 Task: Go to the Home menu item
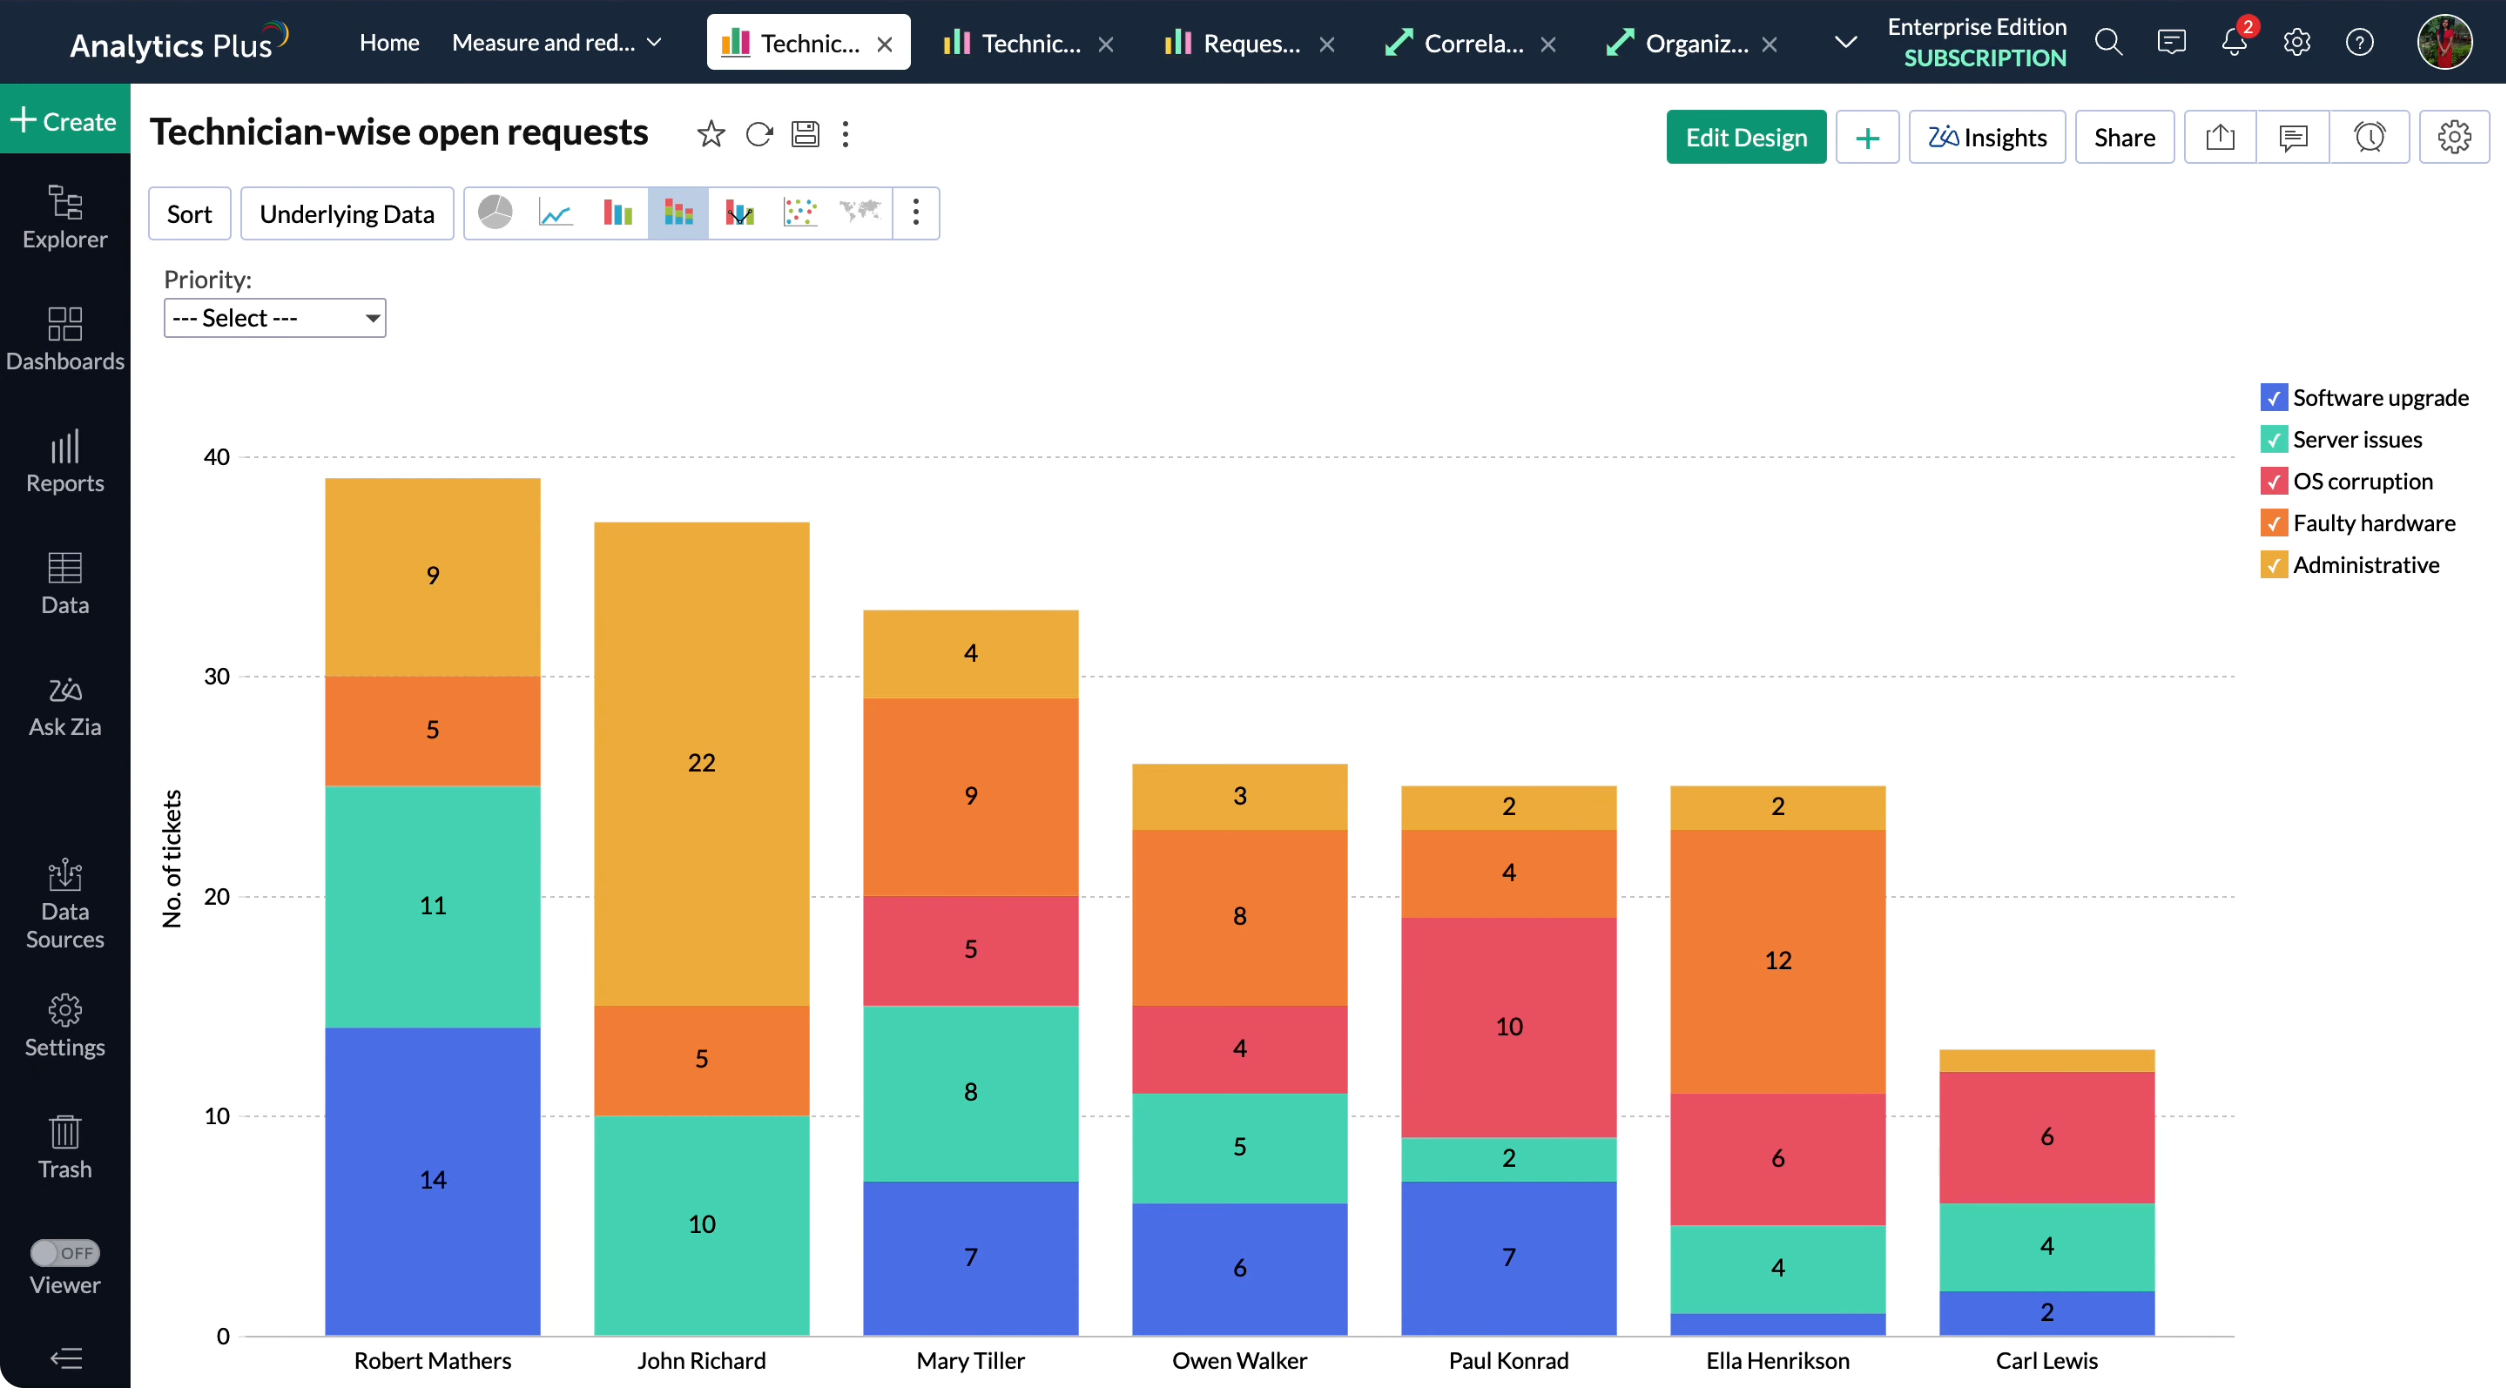click(389, 43)
